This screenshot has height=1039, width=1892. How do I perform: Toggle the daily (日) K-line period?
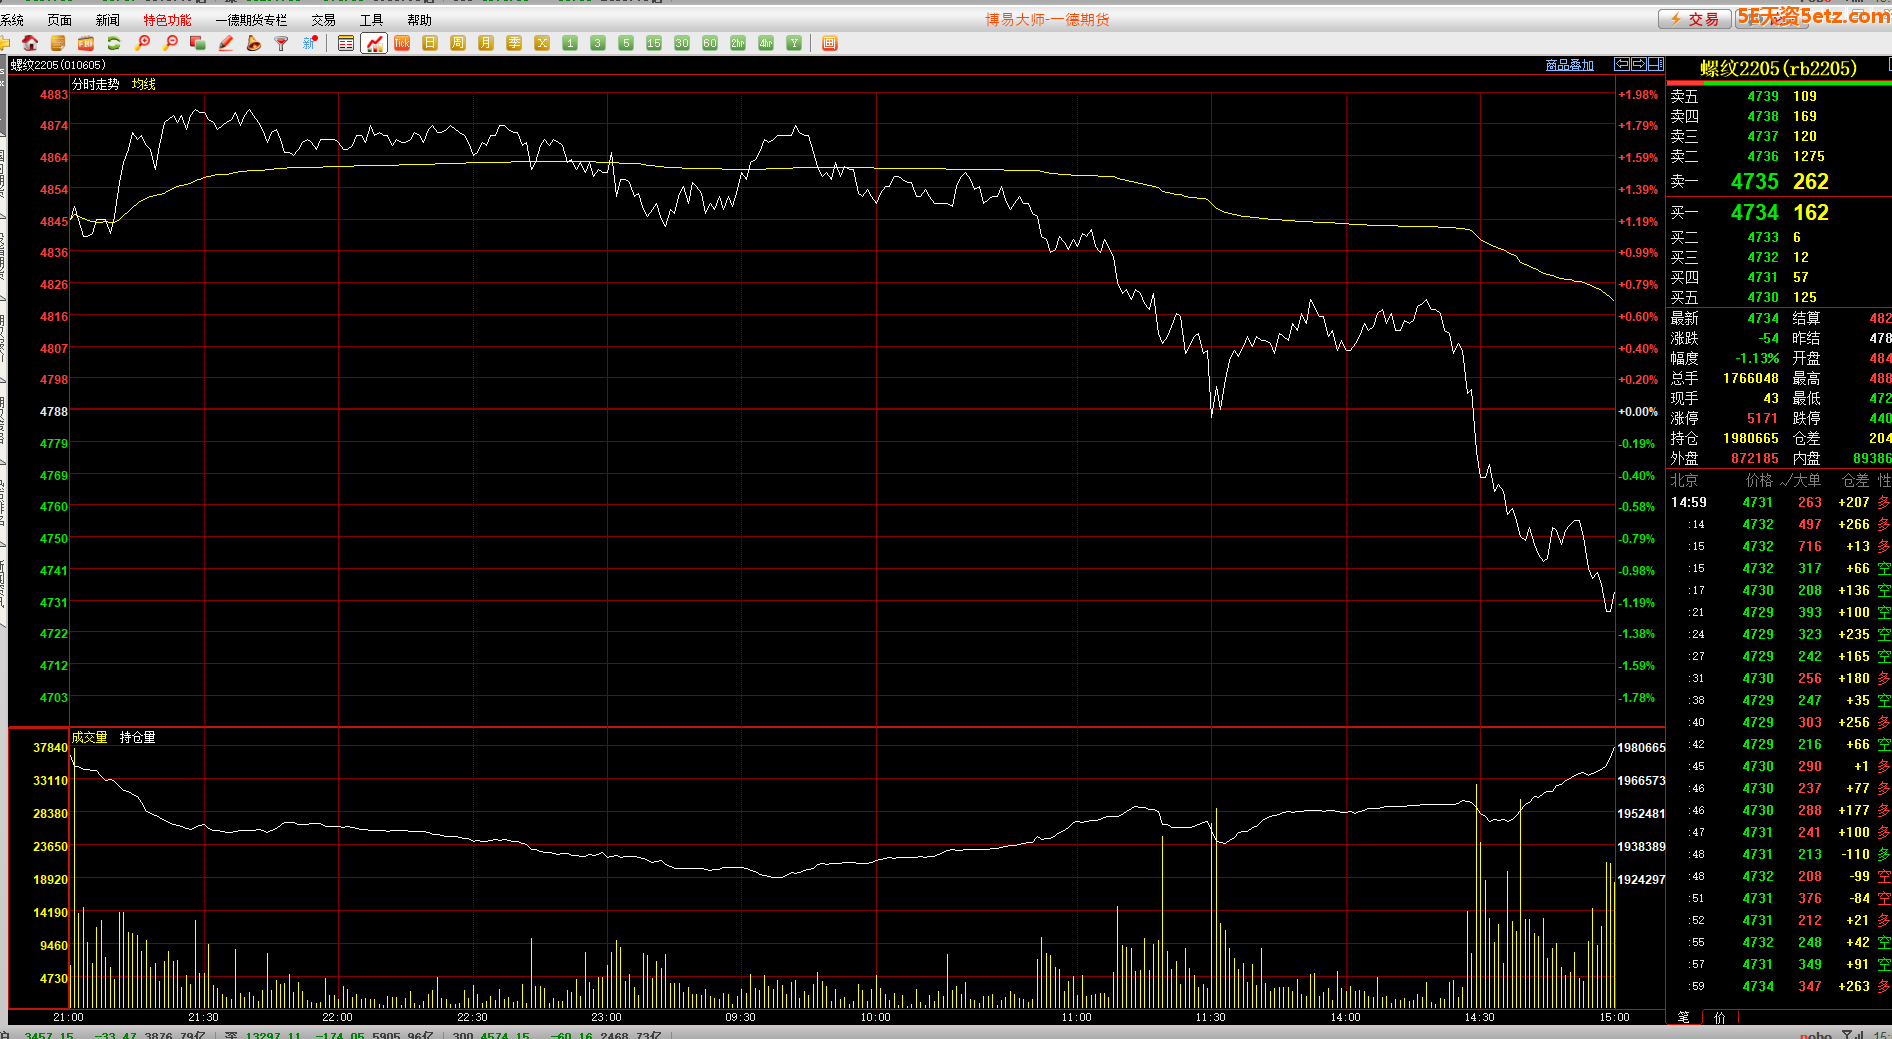click(x=430, y=43)
